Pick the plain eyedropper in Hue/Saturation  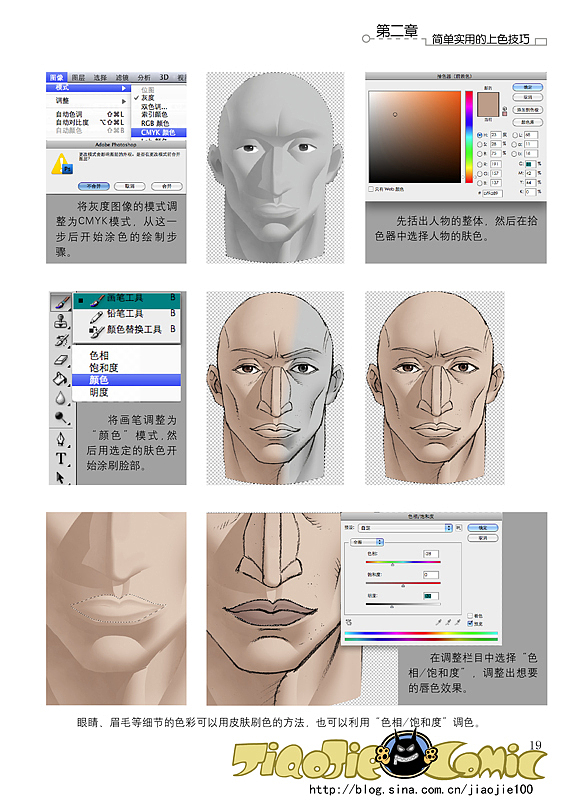coord(438,622)
